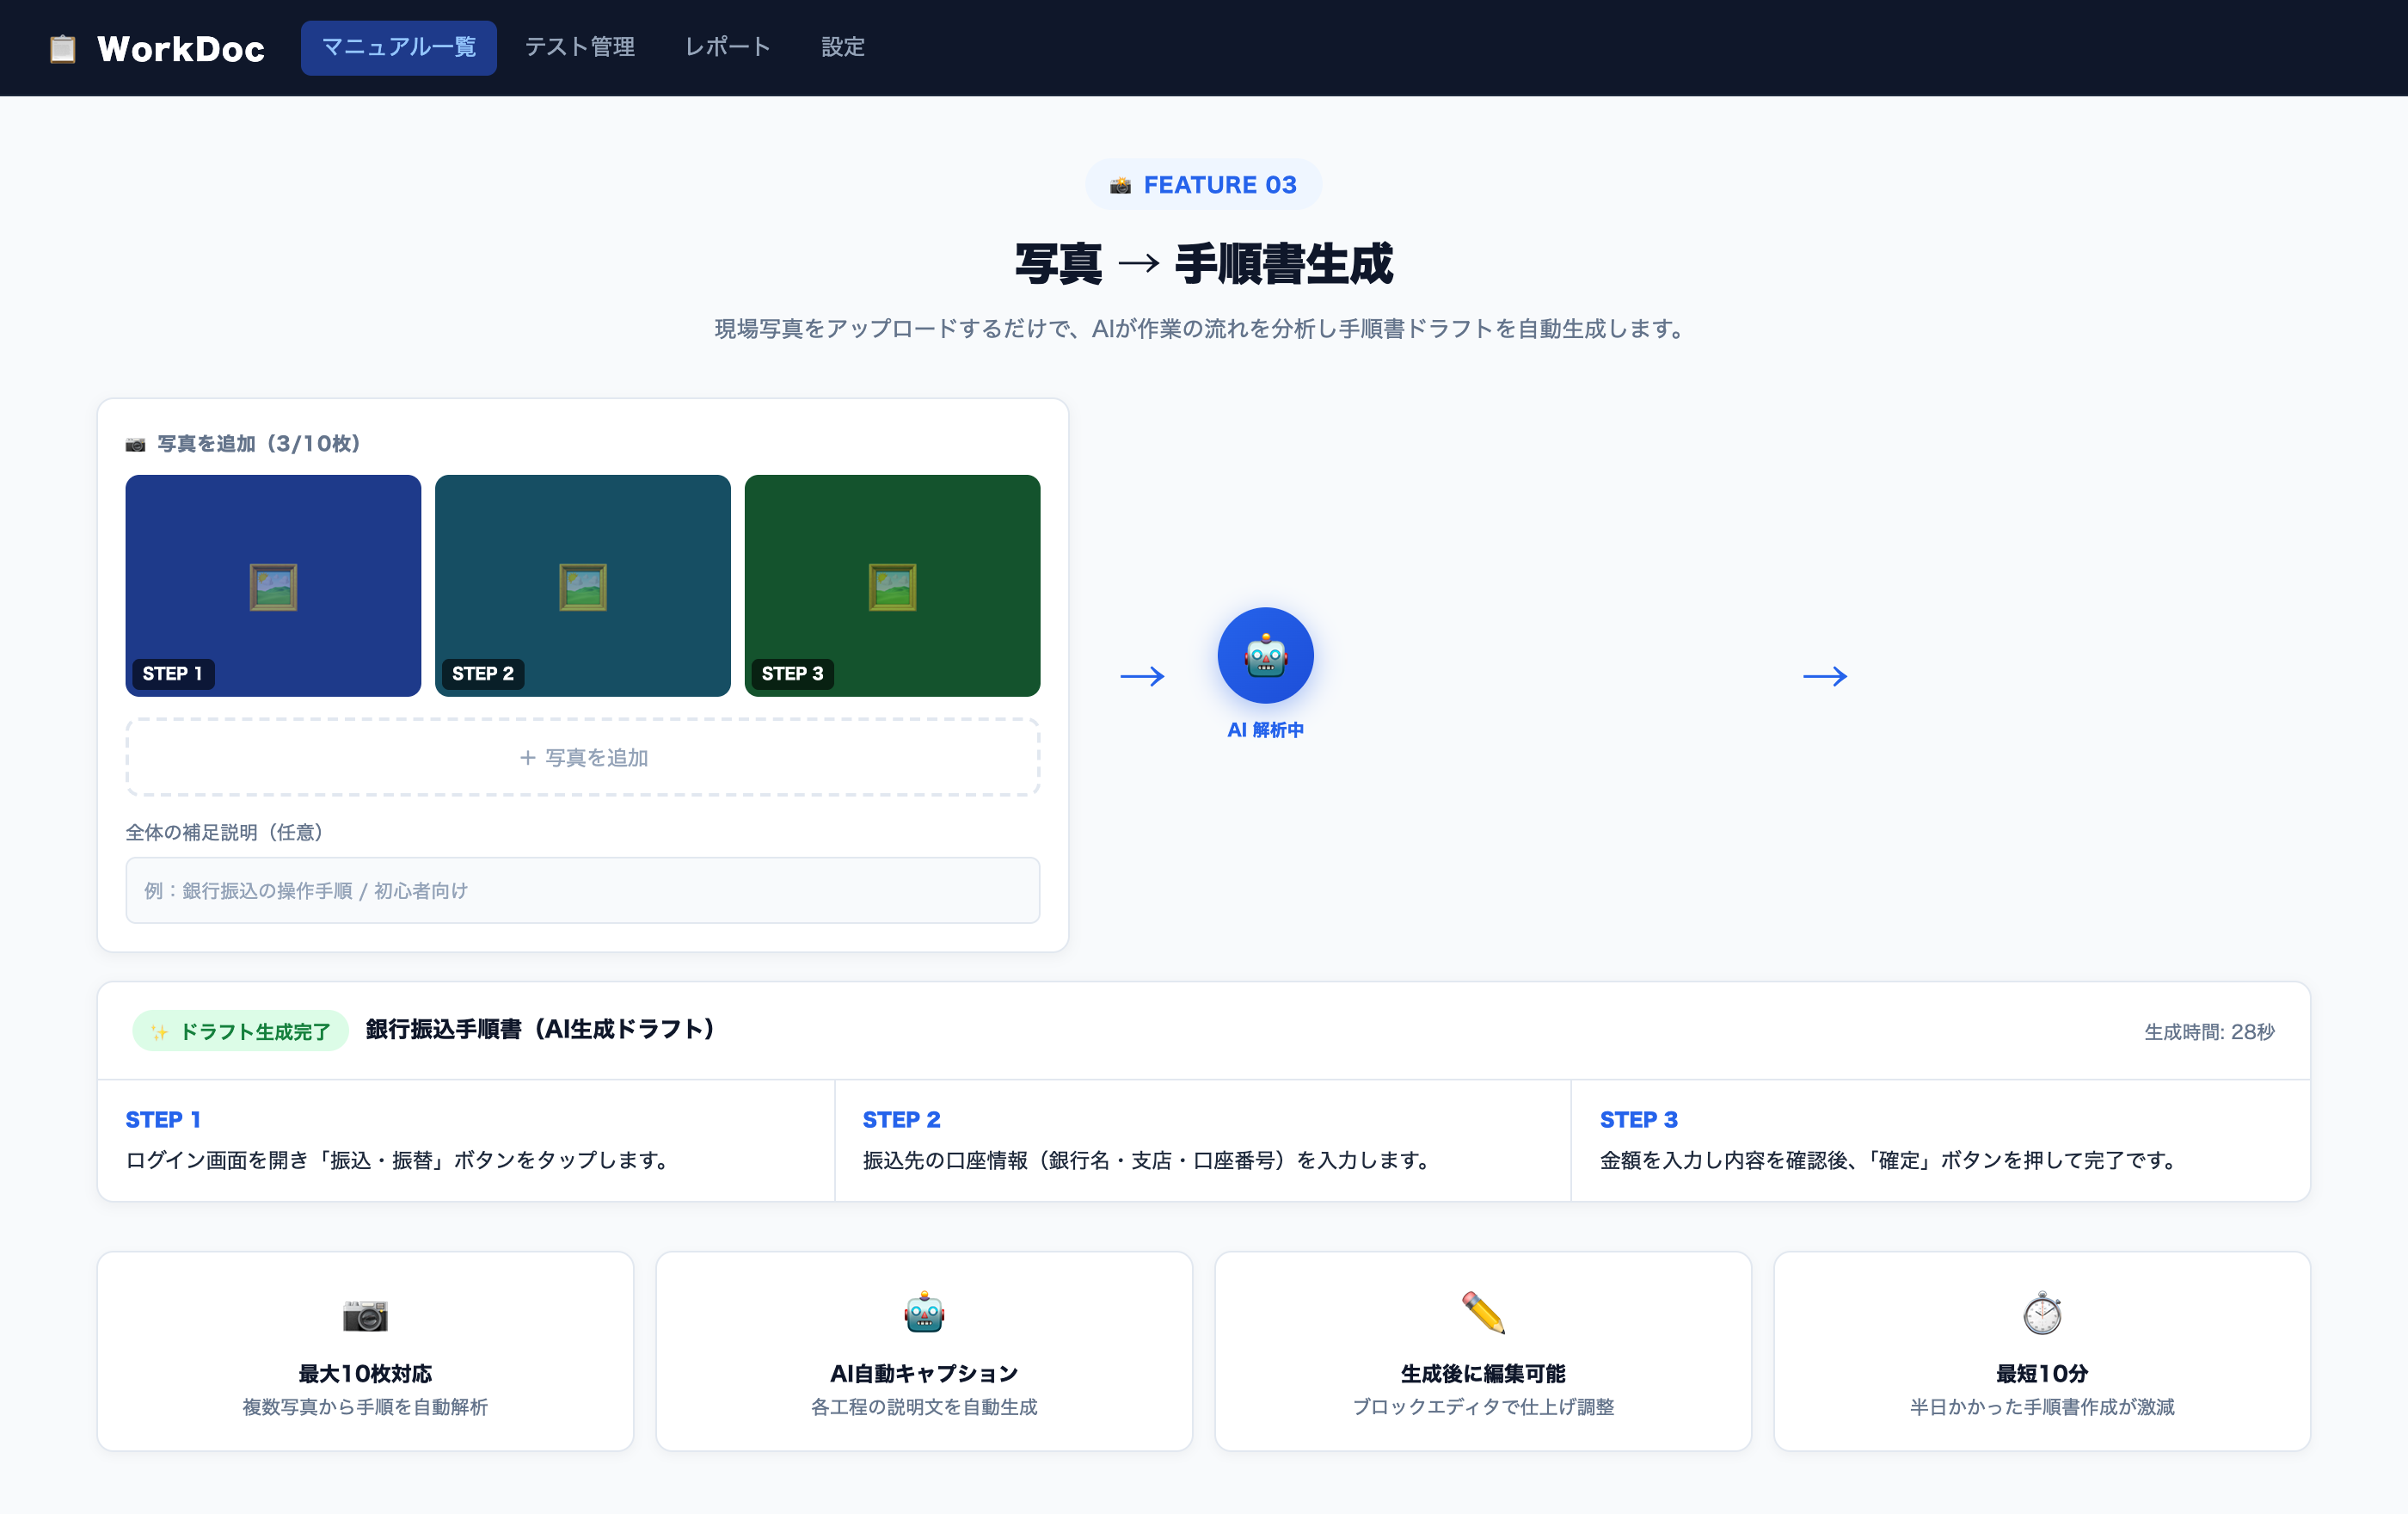2408x1514 pixels.
Task: Click the camera icon beside 写真を追加 heading
Action: click(135, 444)
